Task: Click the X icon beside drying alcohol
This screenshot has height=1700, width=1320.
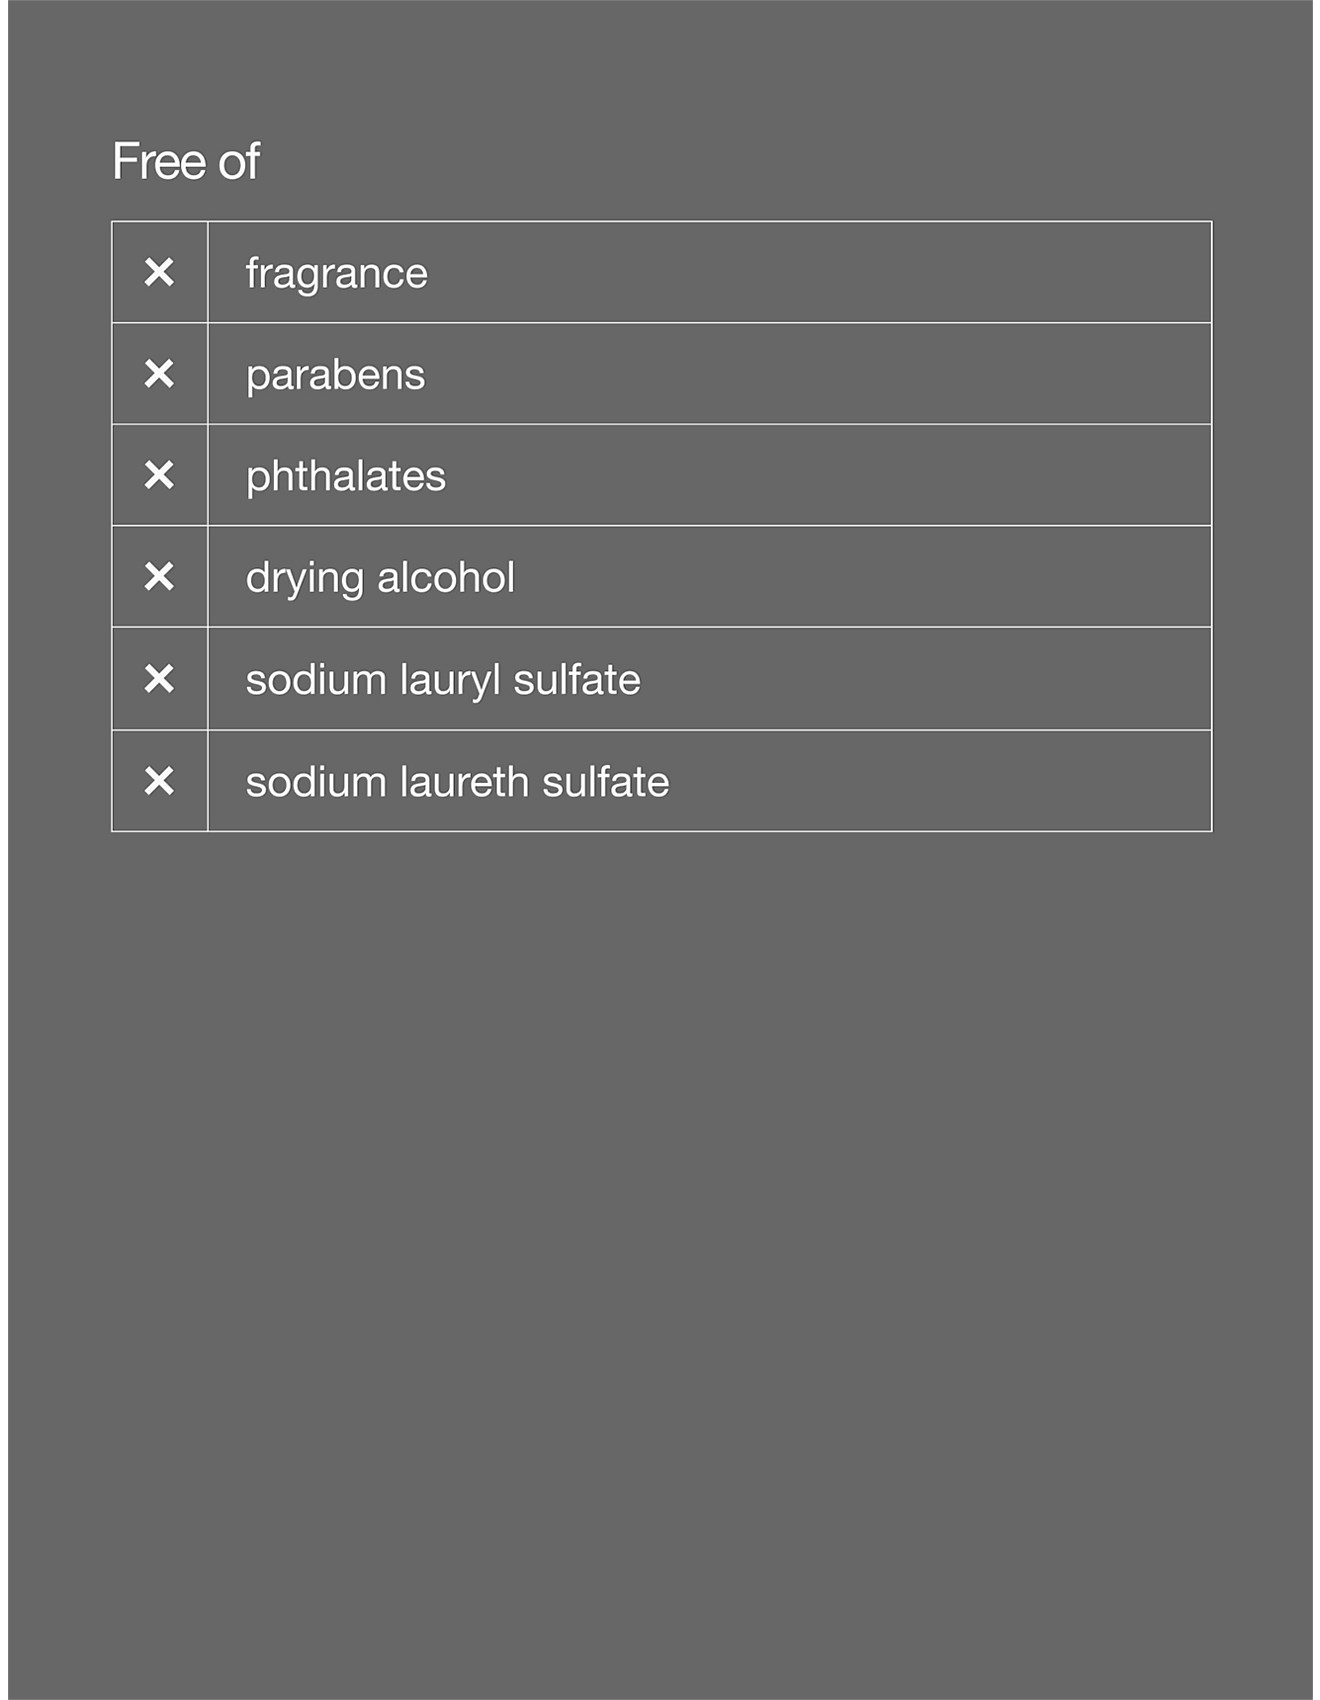Action: 159,577
